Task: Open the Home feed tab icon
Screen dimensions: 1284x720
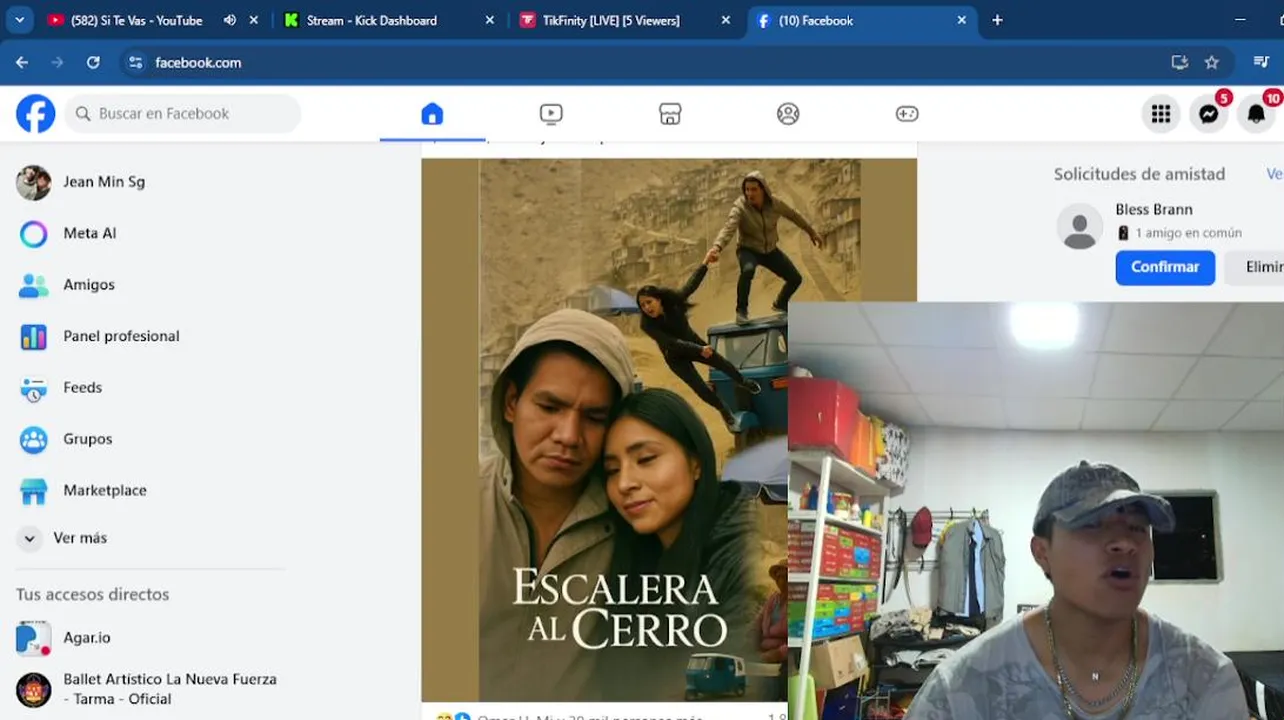Action: pyautogui.click(x=432, y=114)
